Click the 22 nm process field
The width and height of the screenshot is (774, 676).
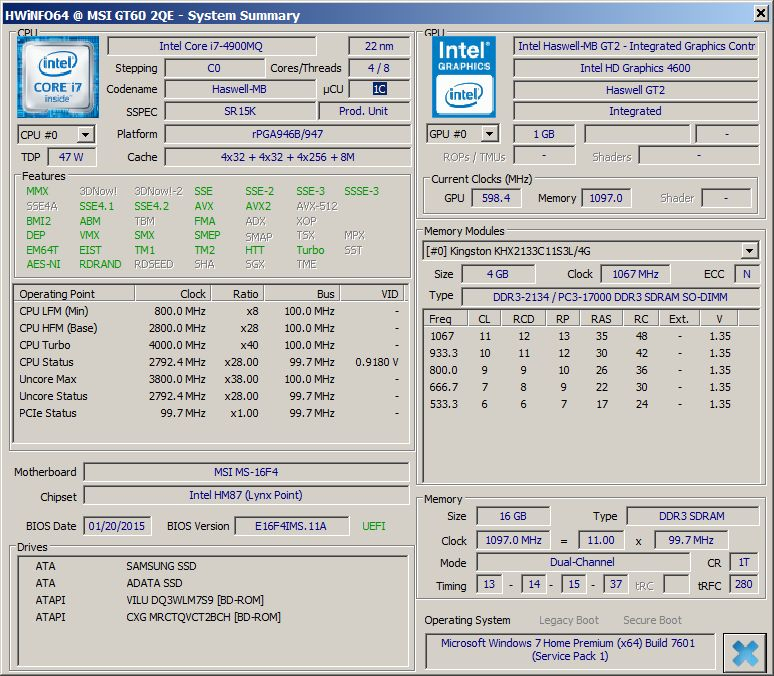coord(379,46)
